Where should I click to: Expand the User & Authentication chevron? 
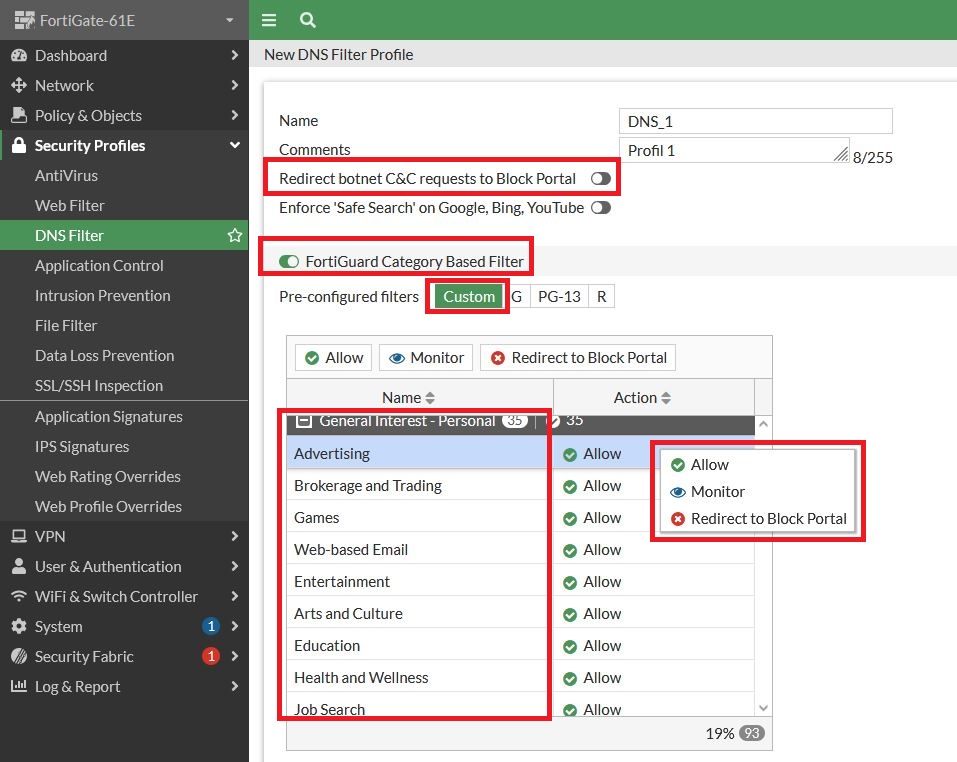(x=235, y=566)
